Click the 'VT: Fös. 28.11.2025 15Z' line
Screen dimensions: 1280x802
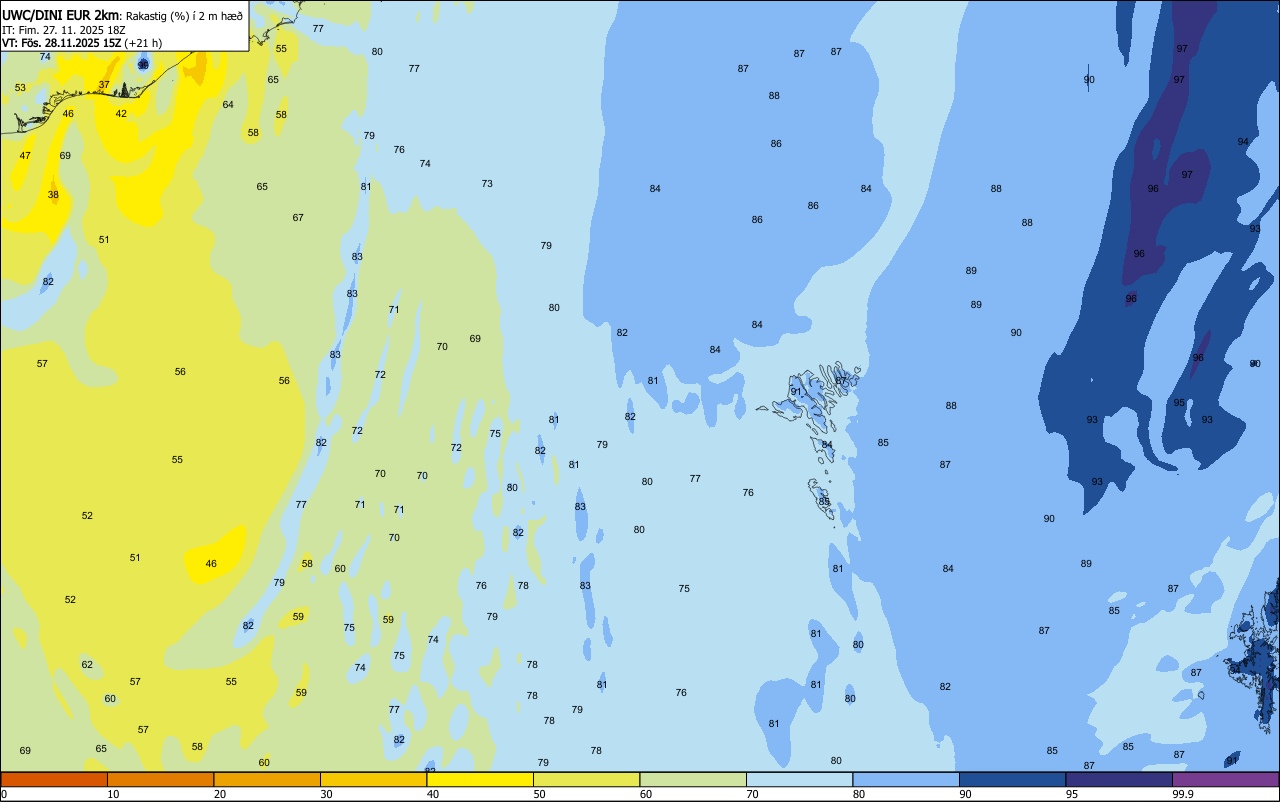[x=61, y=43]
